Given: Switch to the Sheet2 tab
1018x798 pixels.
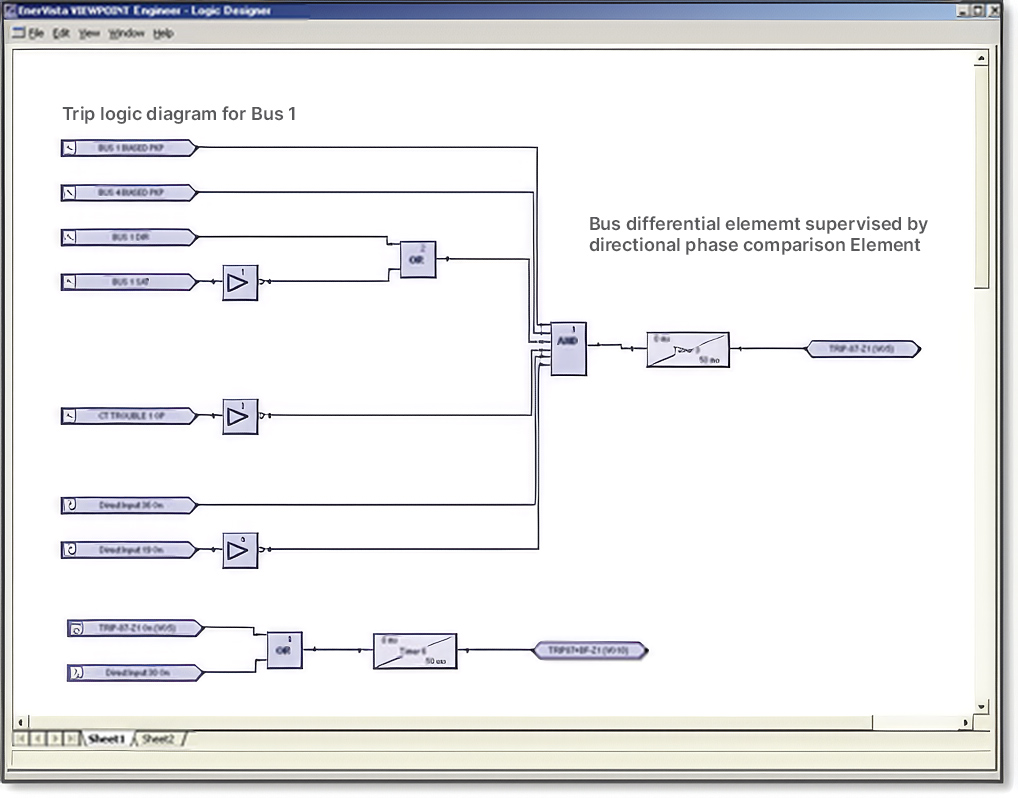Looking at the screenshot, I should click(x=158, y=739).
